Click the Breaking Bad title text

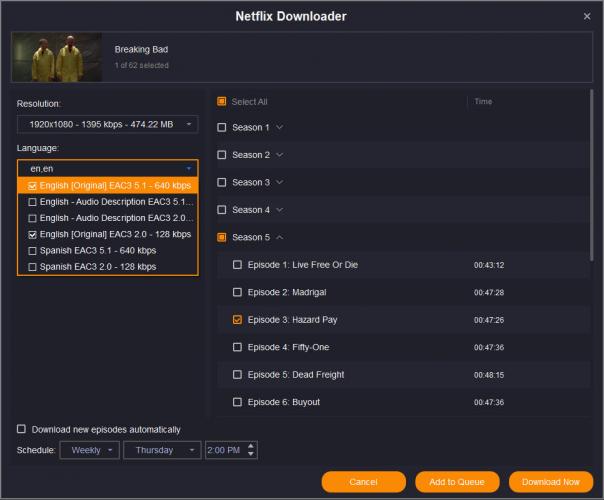141,49
